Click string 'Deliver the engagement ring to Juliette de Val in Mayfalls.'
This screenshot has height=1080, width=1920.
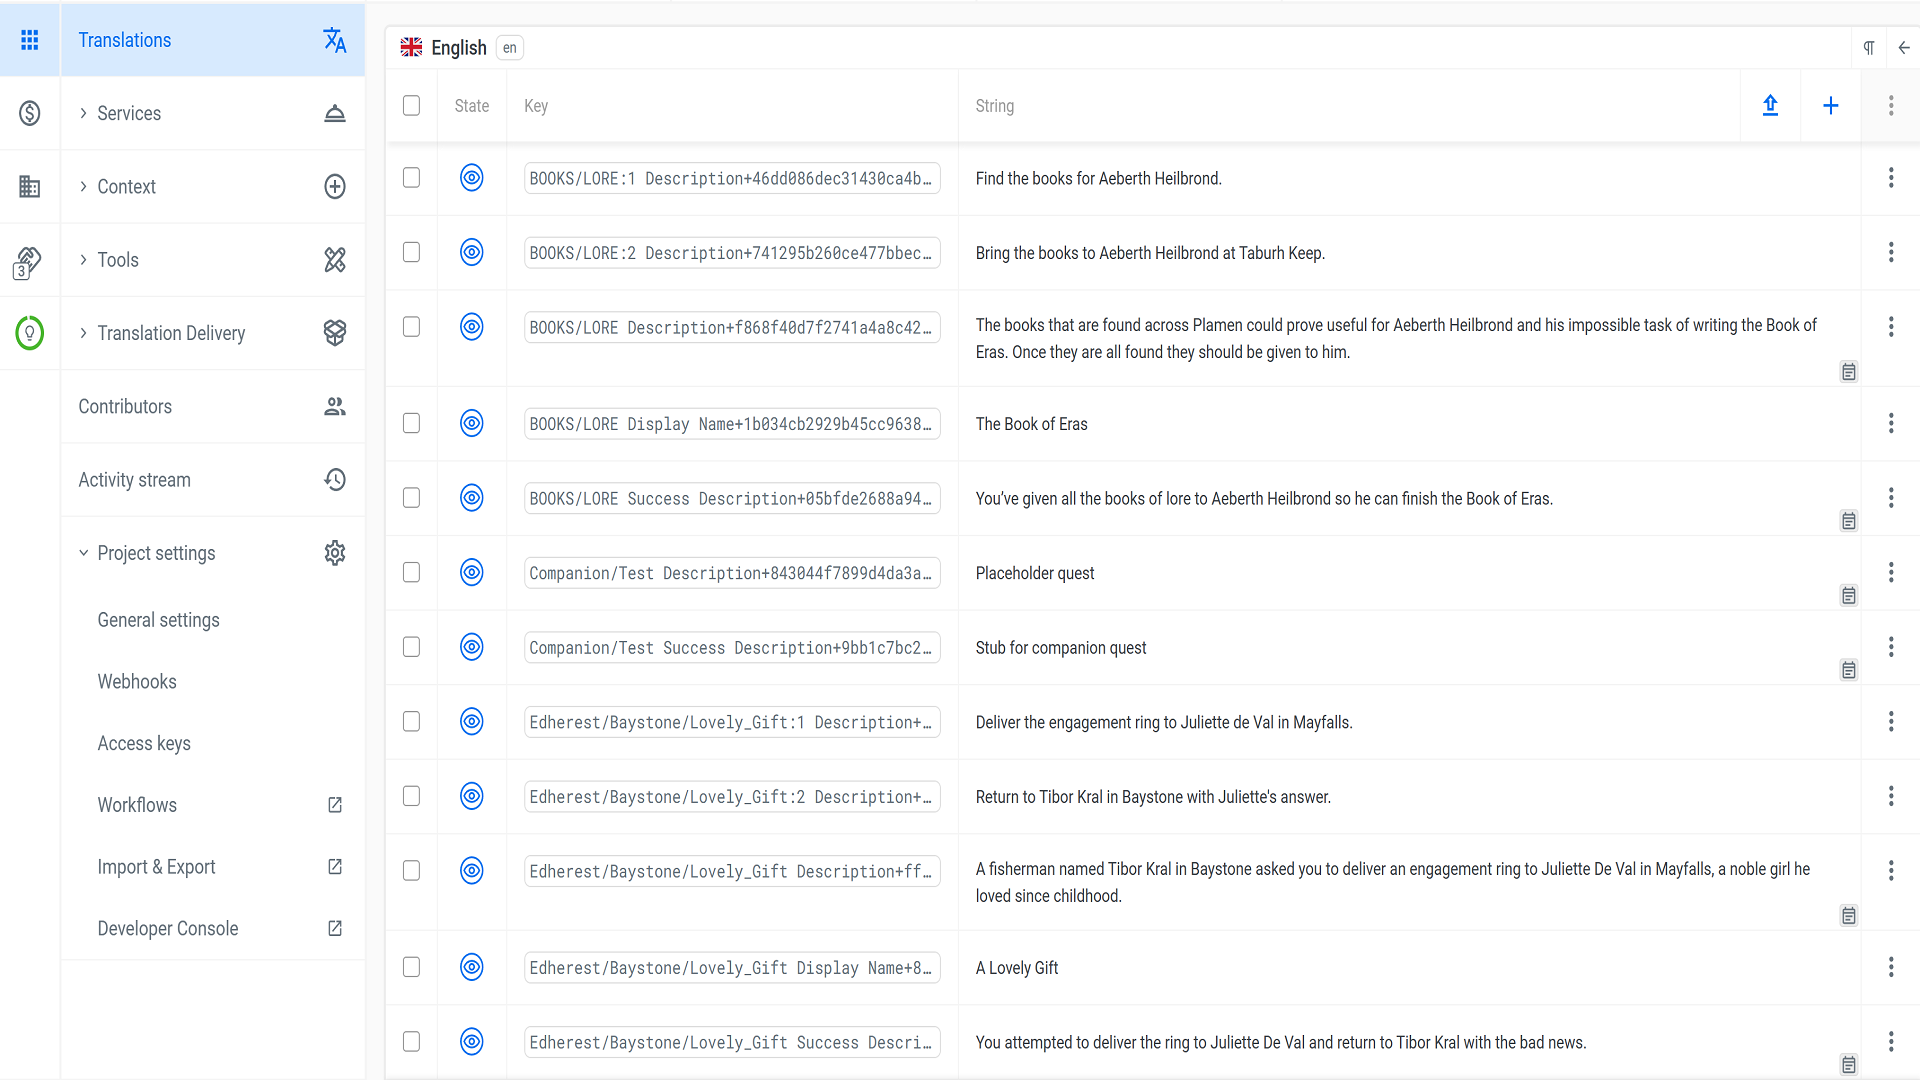coord(1164,722)
